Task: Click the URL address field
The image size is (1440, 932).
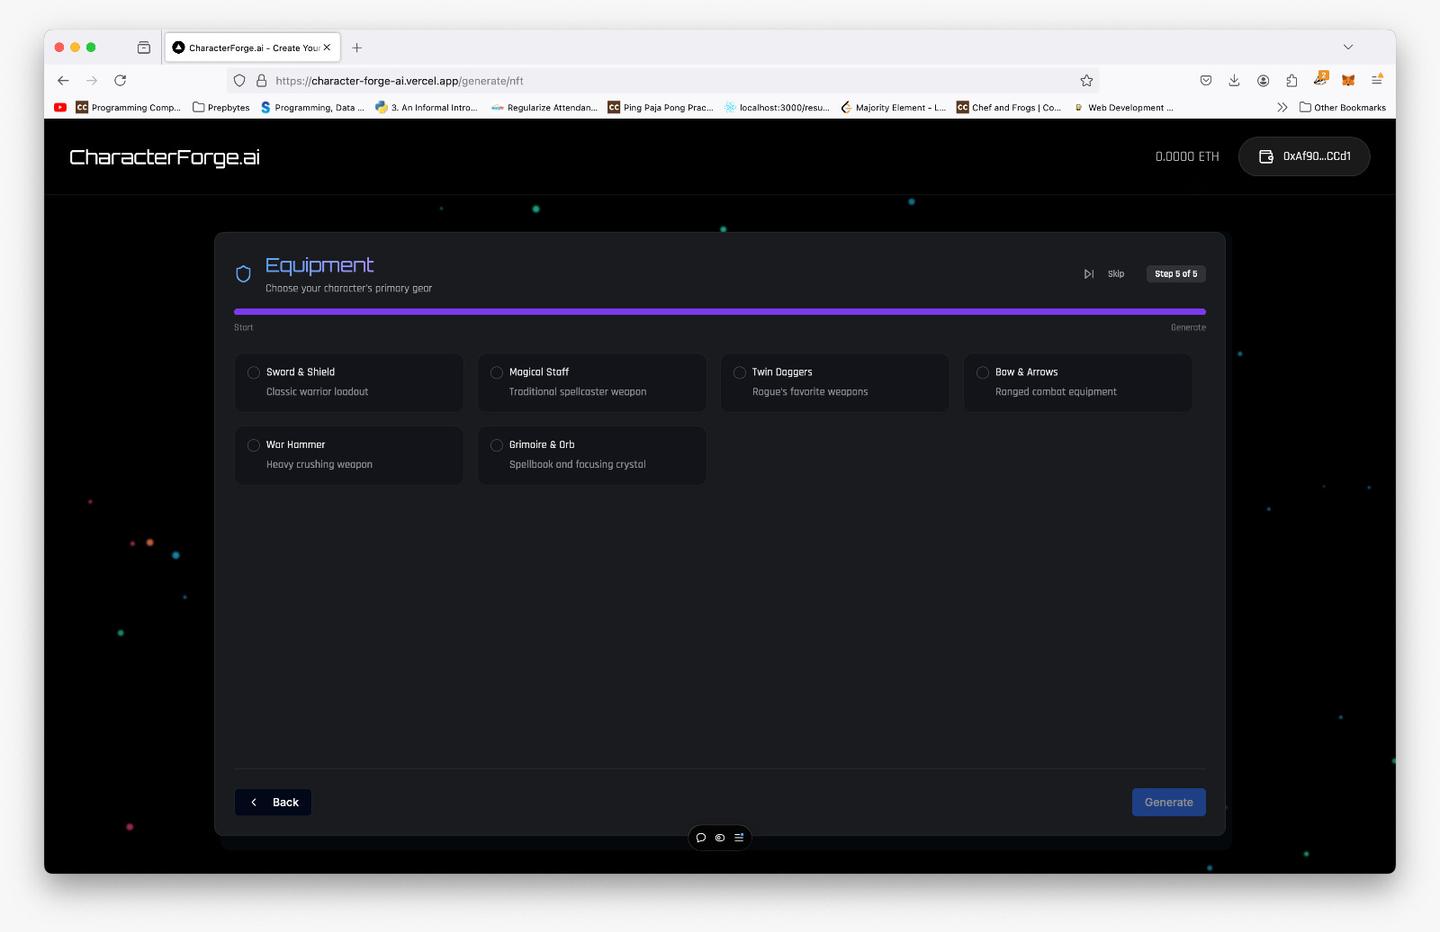Action: (661, 80)
